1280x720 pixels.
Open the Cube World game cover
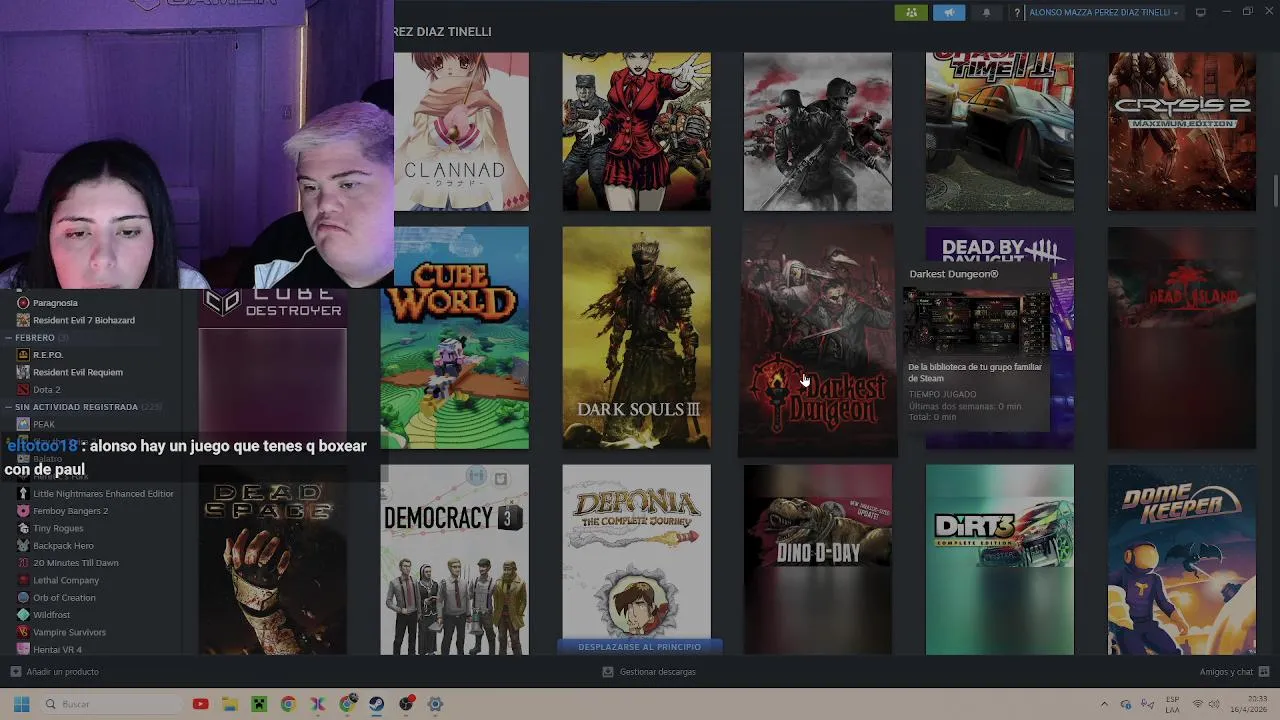(x=454, y=338)
